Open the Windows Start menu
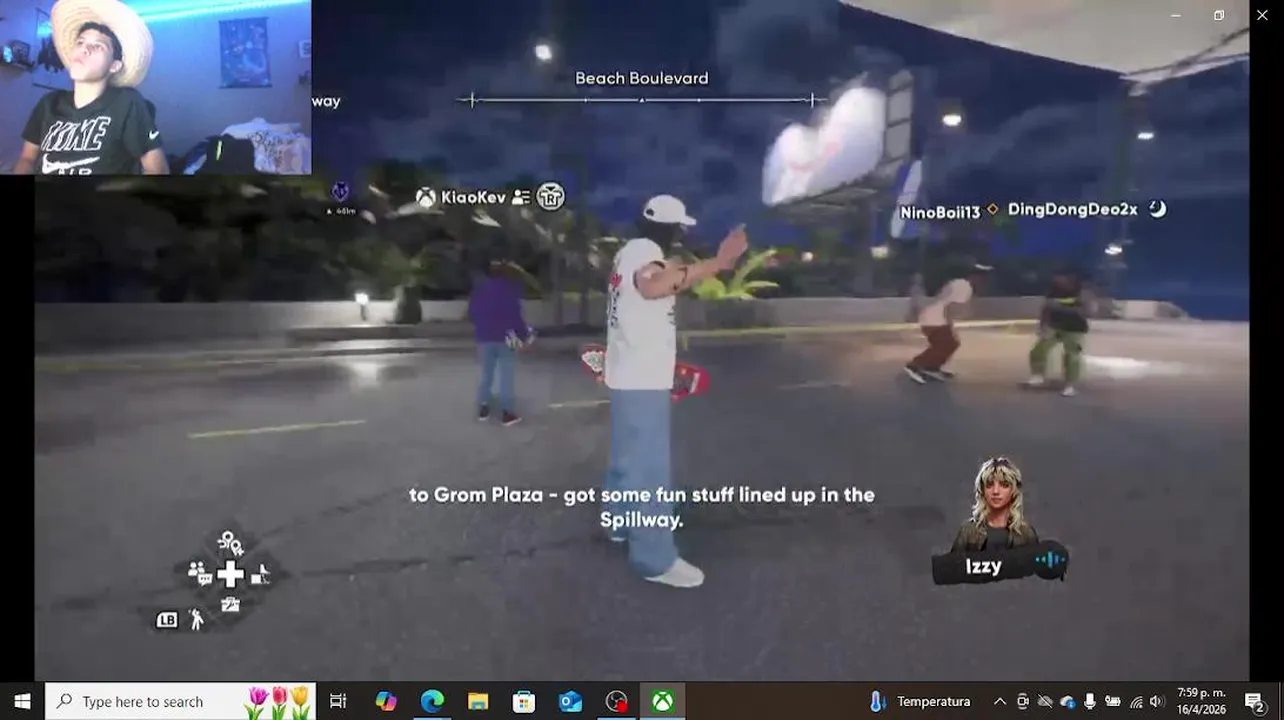The width and height of the screenshot is (1284, 720). (22, 701)
